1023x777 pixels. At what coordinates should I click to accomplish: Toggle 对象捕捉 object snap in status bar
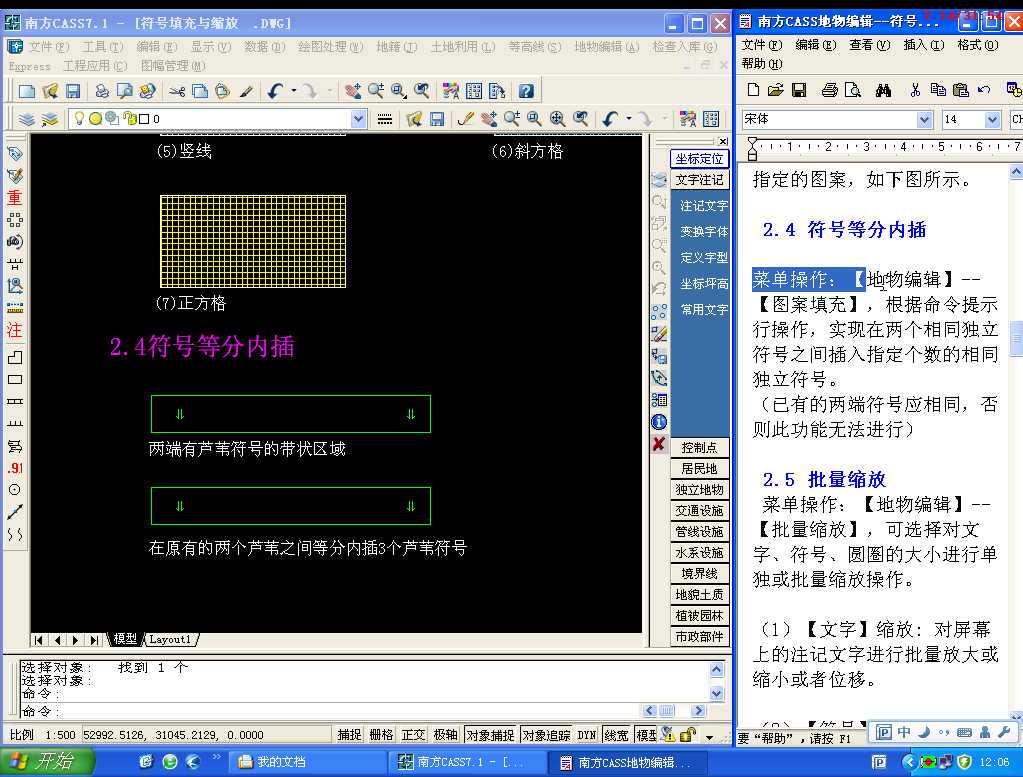[x=490, y=735]
